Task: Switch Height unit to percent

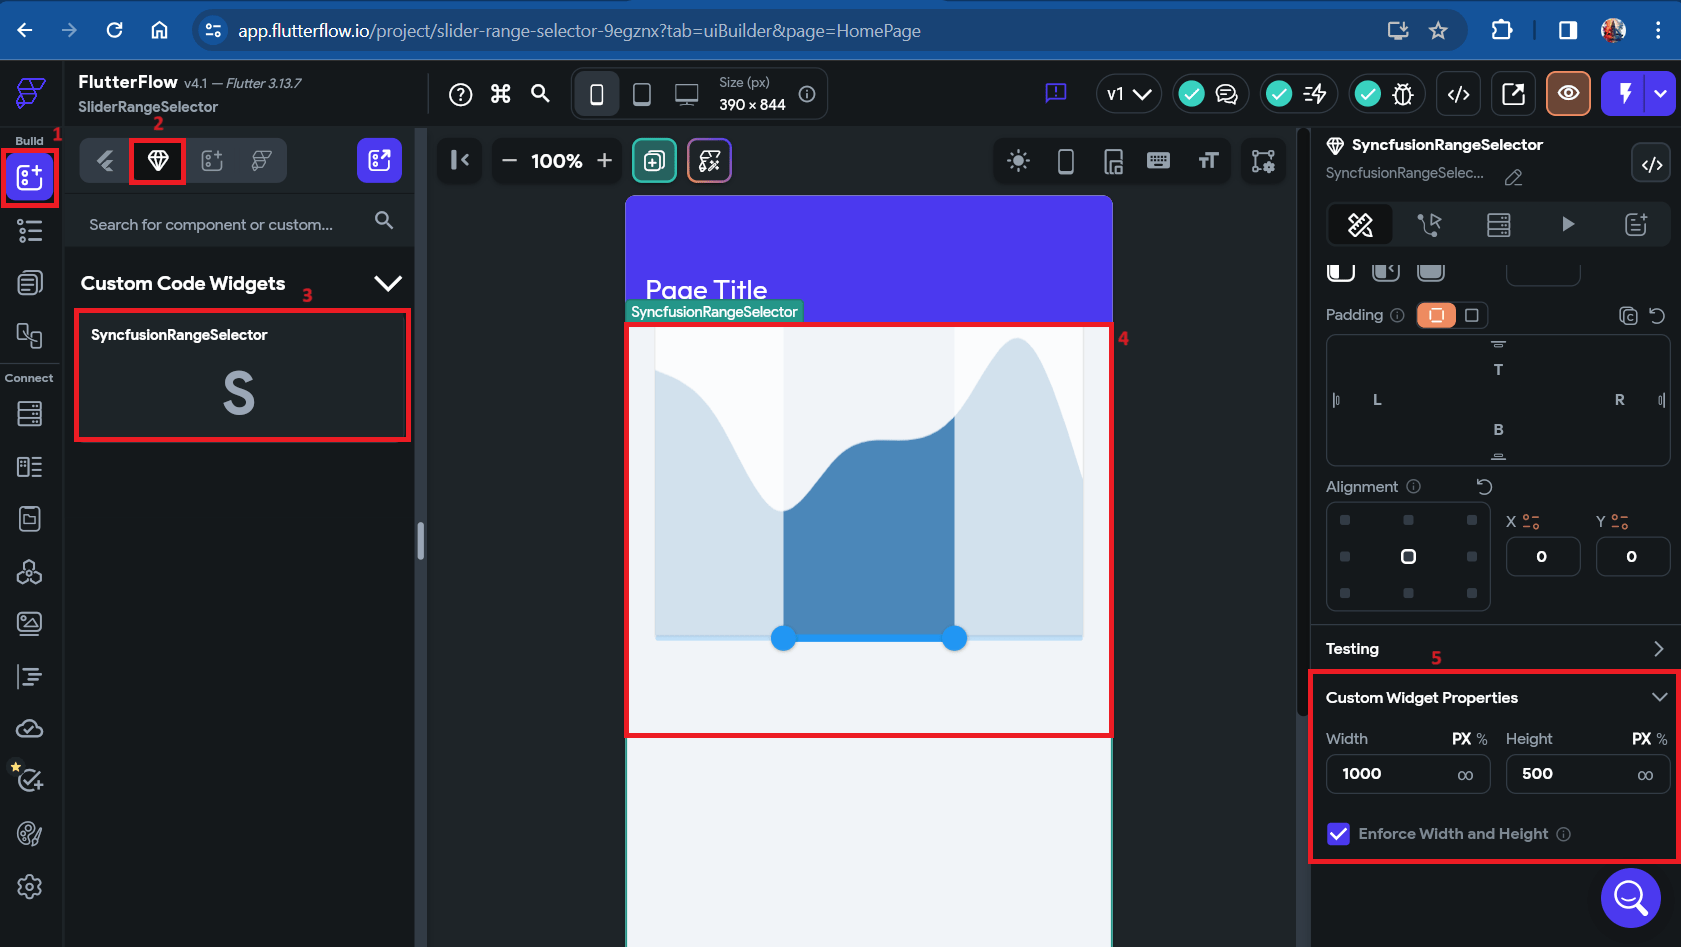Action: coord(1662,739)
